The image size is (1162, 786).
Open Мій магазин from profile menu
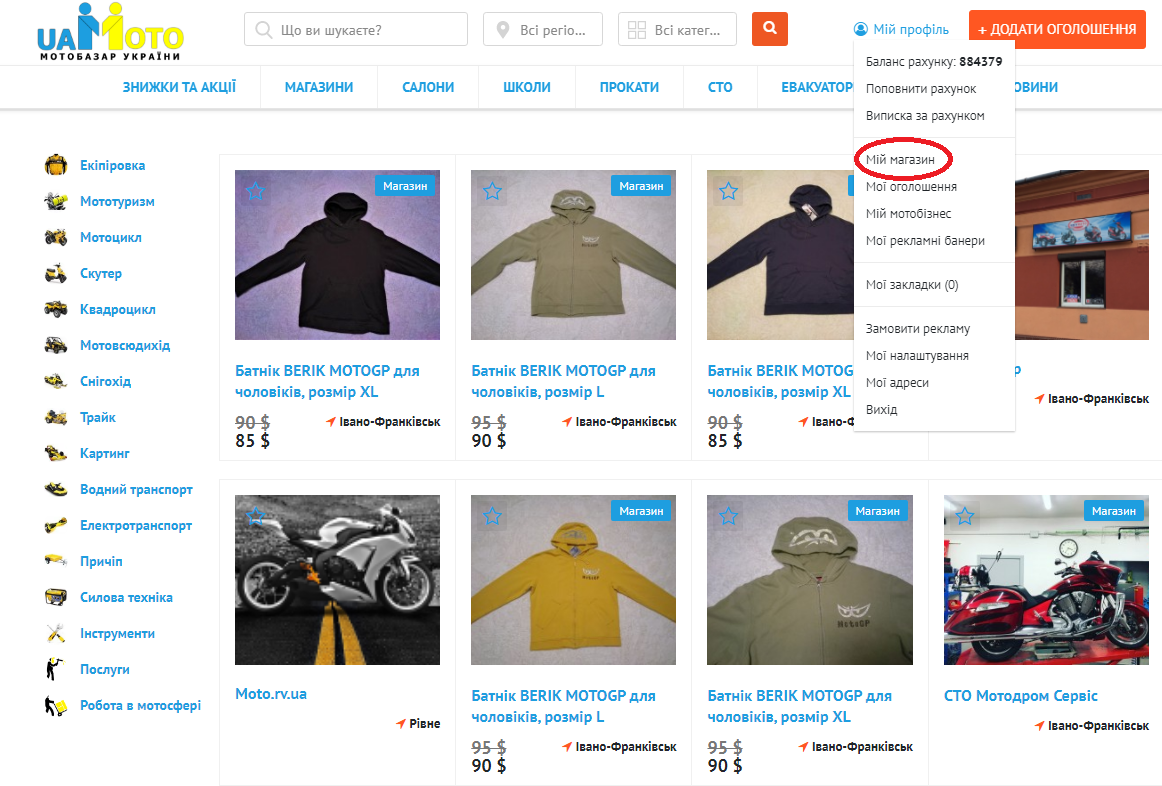[900, 159]
